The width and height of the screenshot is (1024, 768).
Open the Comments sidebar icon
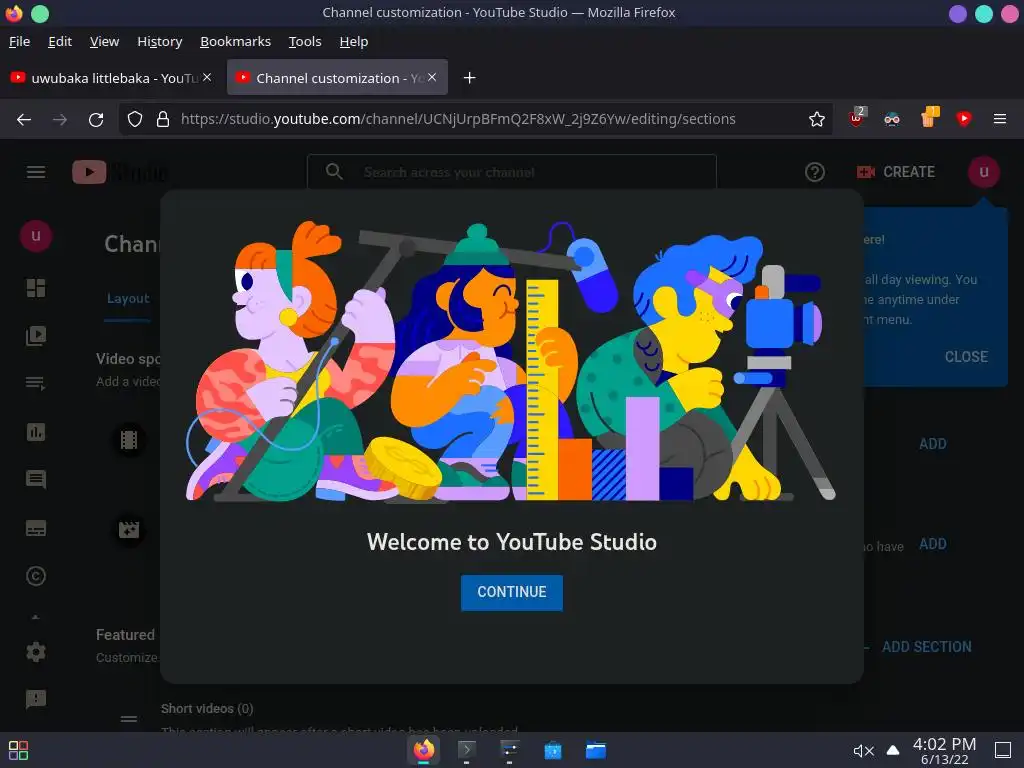coord(36,480)
